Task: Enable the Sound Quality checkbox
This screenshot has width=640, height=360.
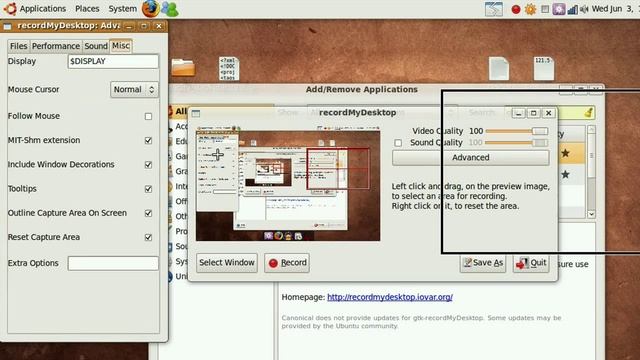Action: tap(398, 143)
